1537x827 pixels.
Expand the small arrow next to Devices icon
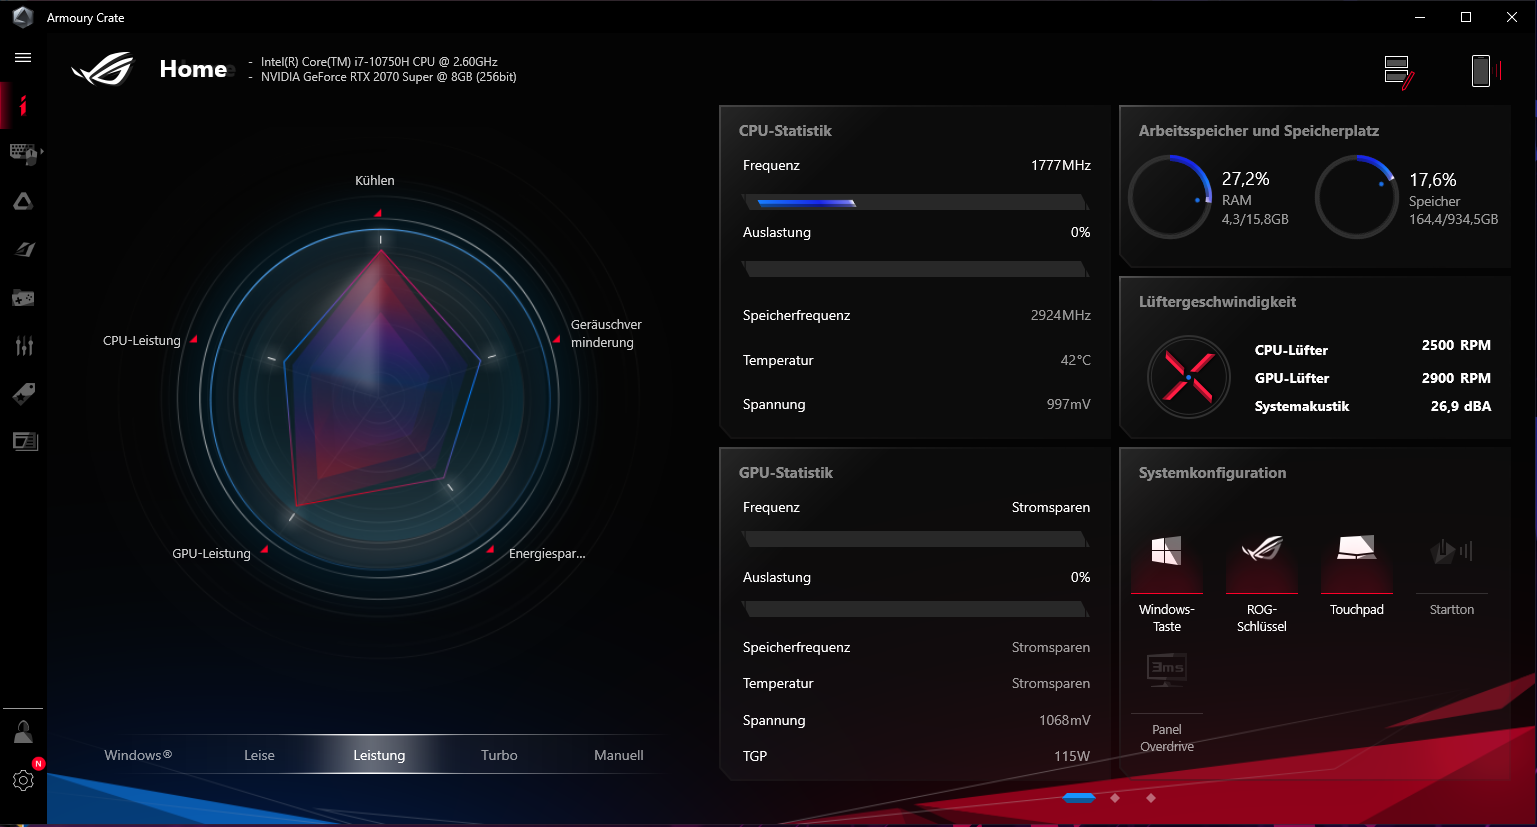coord(42,152)
